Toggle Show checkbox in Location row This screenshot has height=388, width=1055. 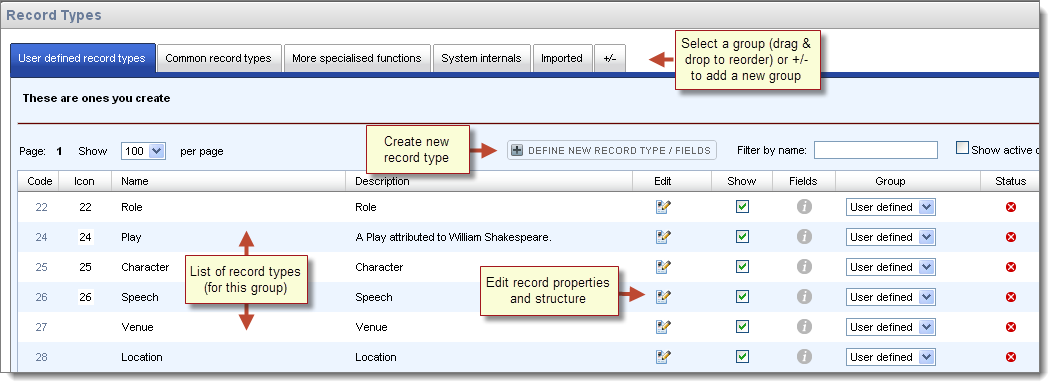coord(742,357)
